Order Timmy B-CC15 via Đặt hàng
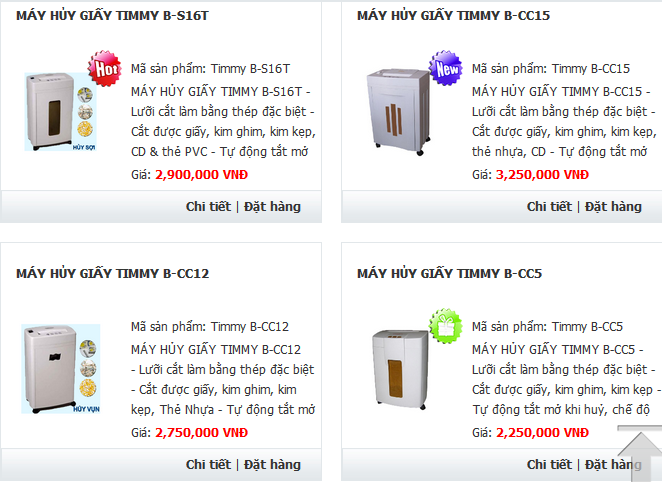662x482 pixels. [613, 207]
